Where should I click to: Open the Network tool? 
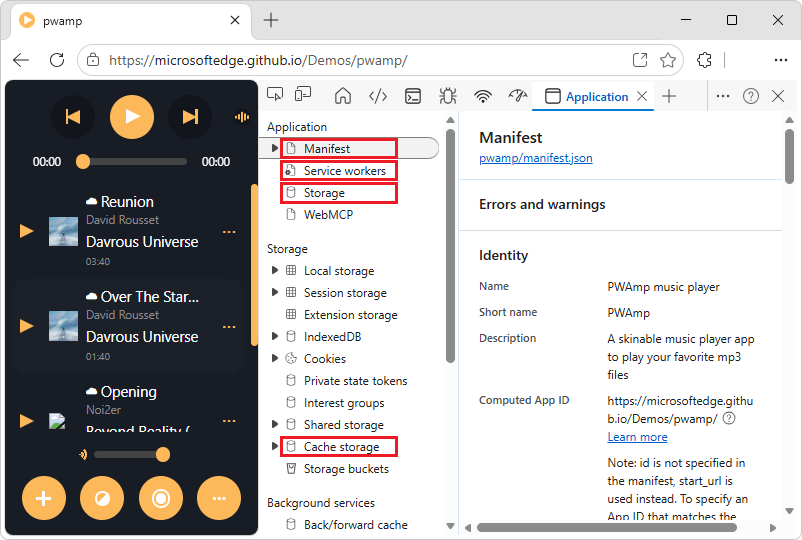tap(483, 96)
